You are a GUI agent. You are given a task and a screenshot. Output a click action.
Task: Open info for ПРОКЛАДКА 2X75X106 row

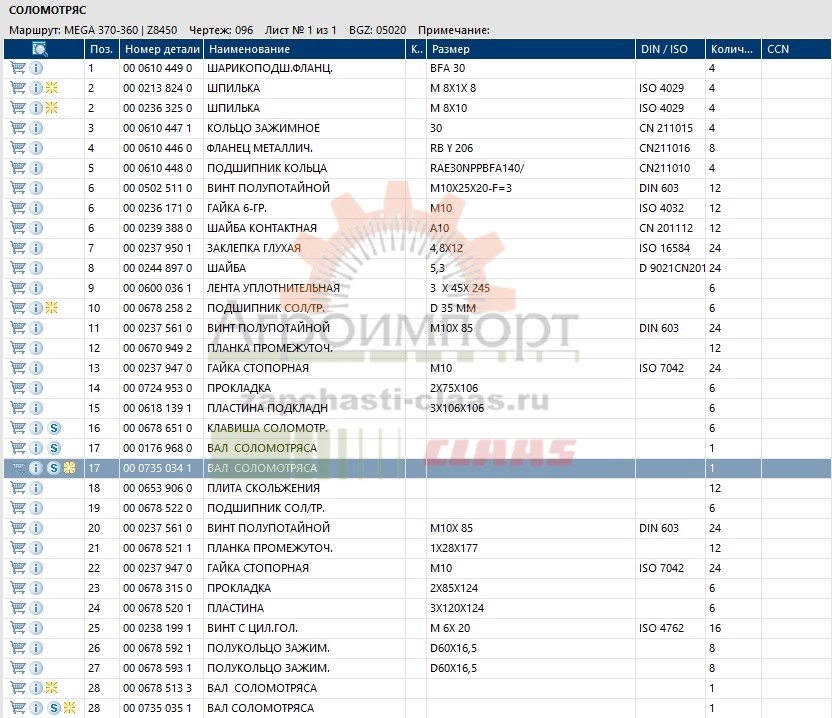coord(36,388)
